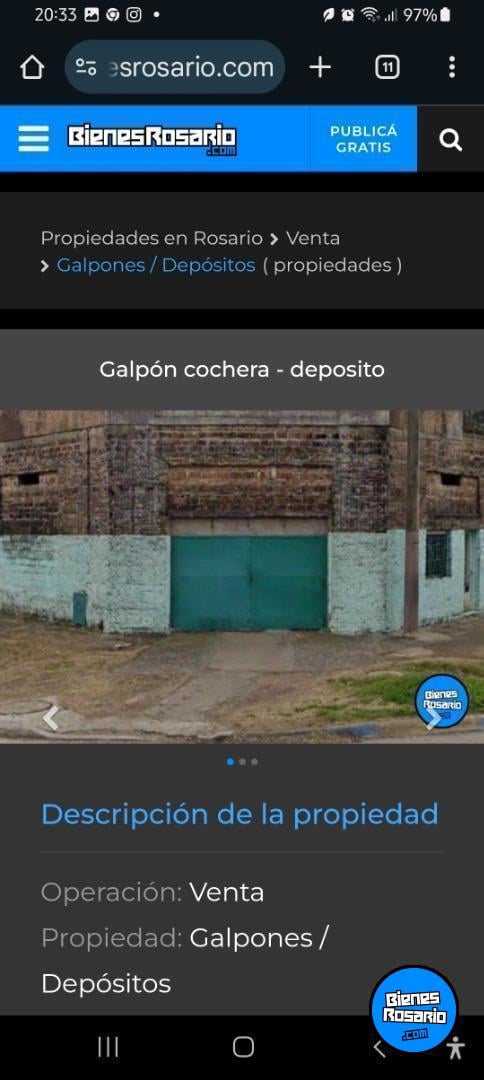This screenshot has width=484, height=1080.
Task: Select the first carousel dot
Action: pos(230,762)
